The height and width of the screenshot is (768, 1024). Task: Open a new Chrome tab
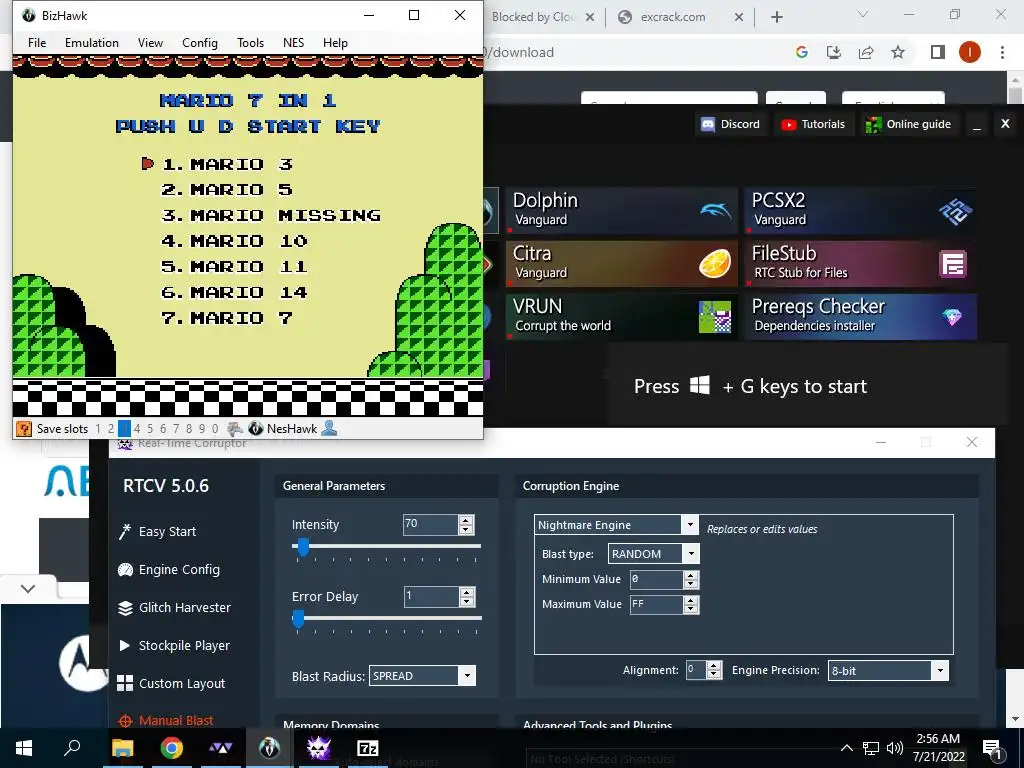tap(776, 17)
